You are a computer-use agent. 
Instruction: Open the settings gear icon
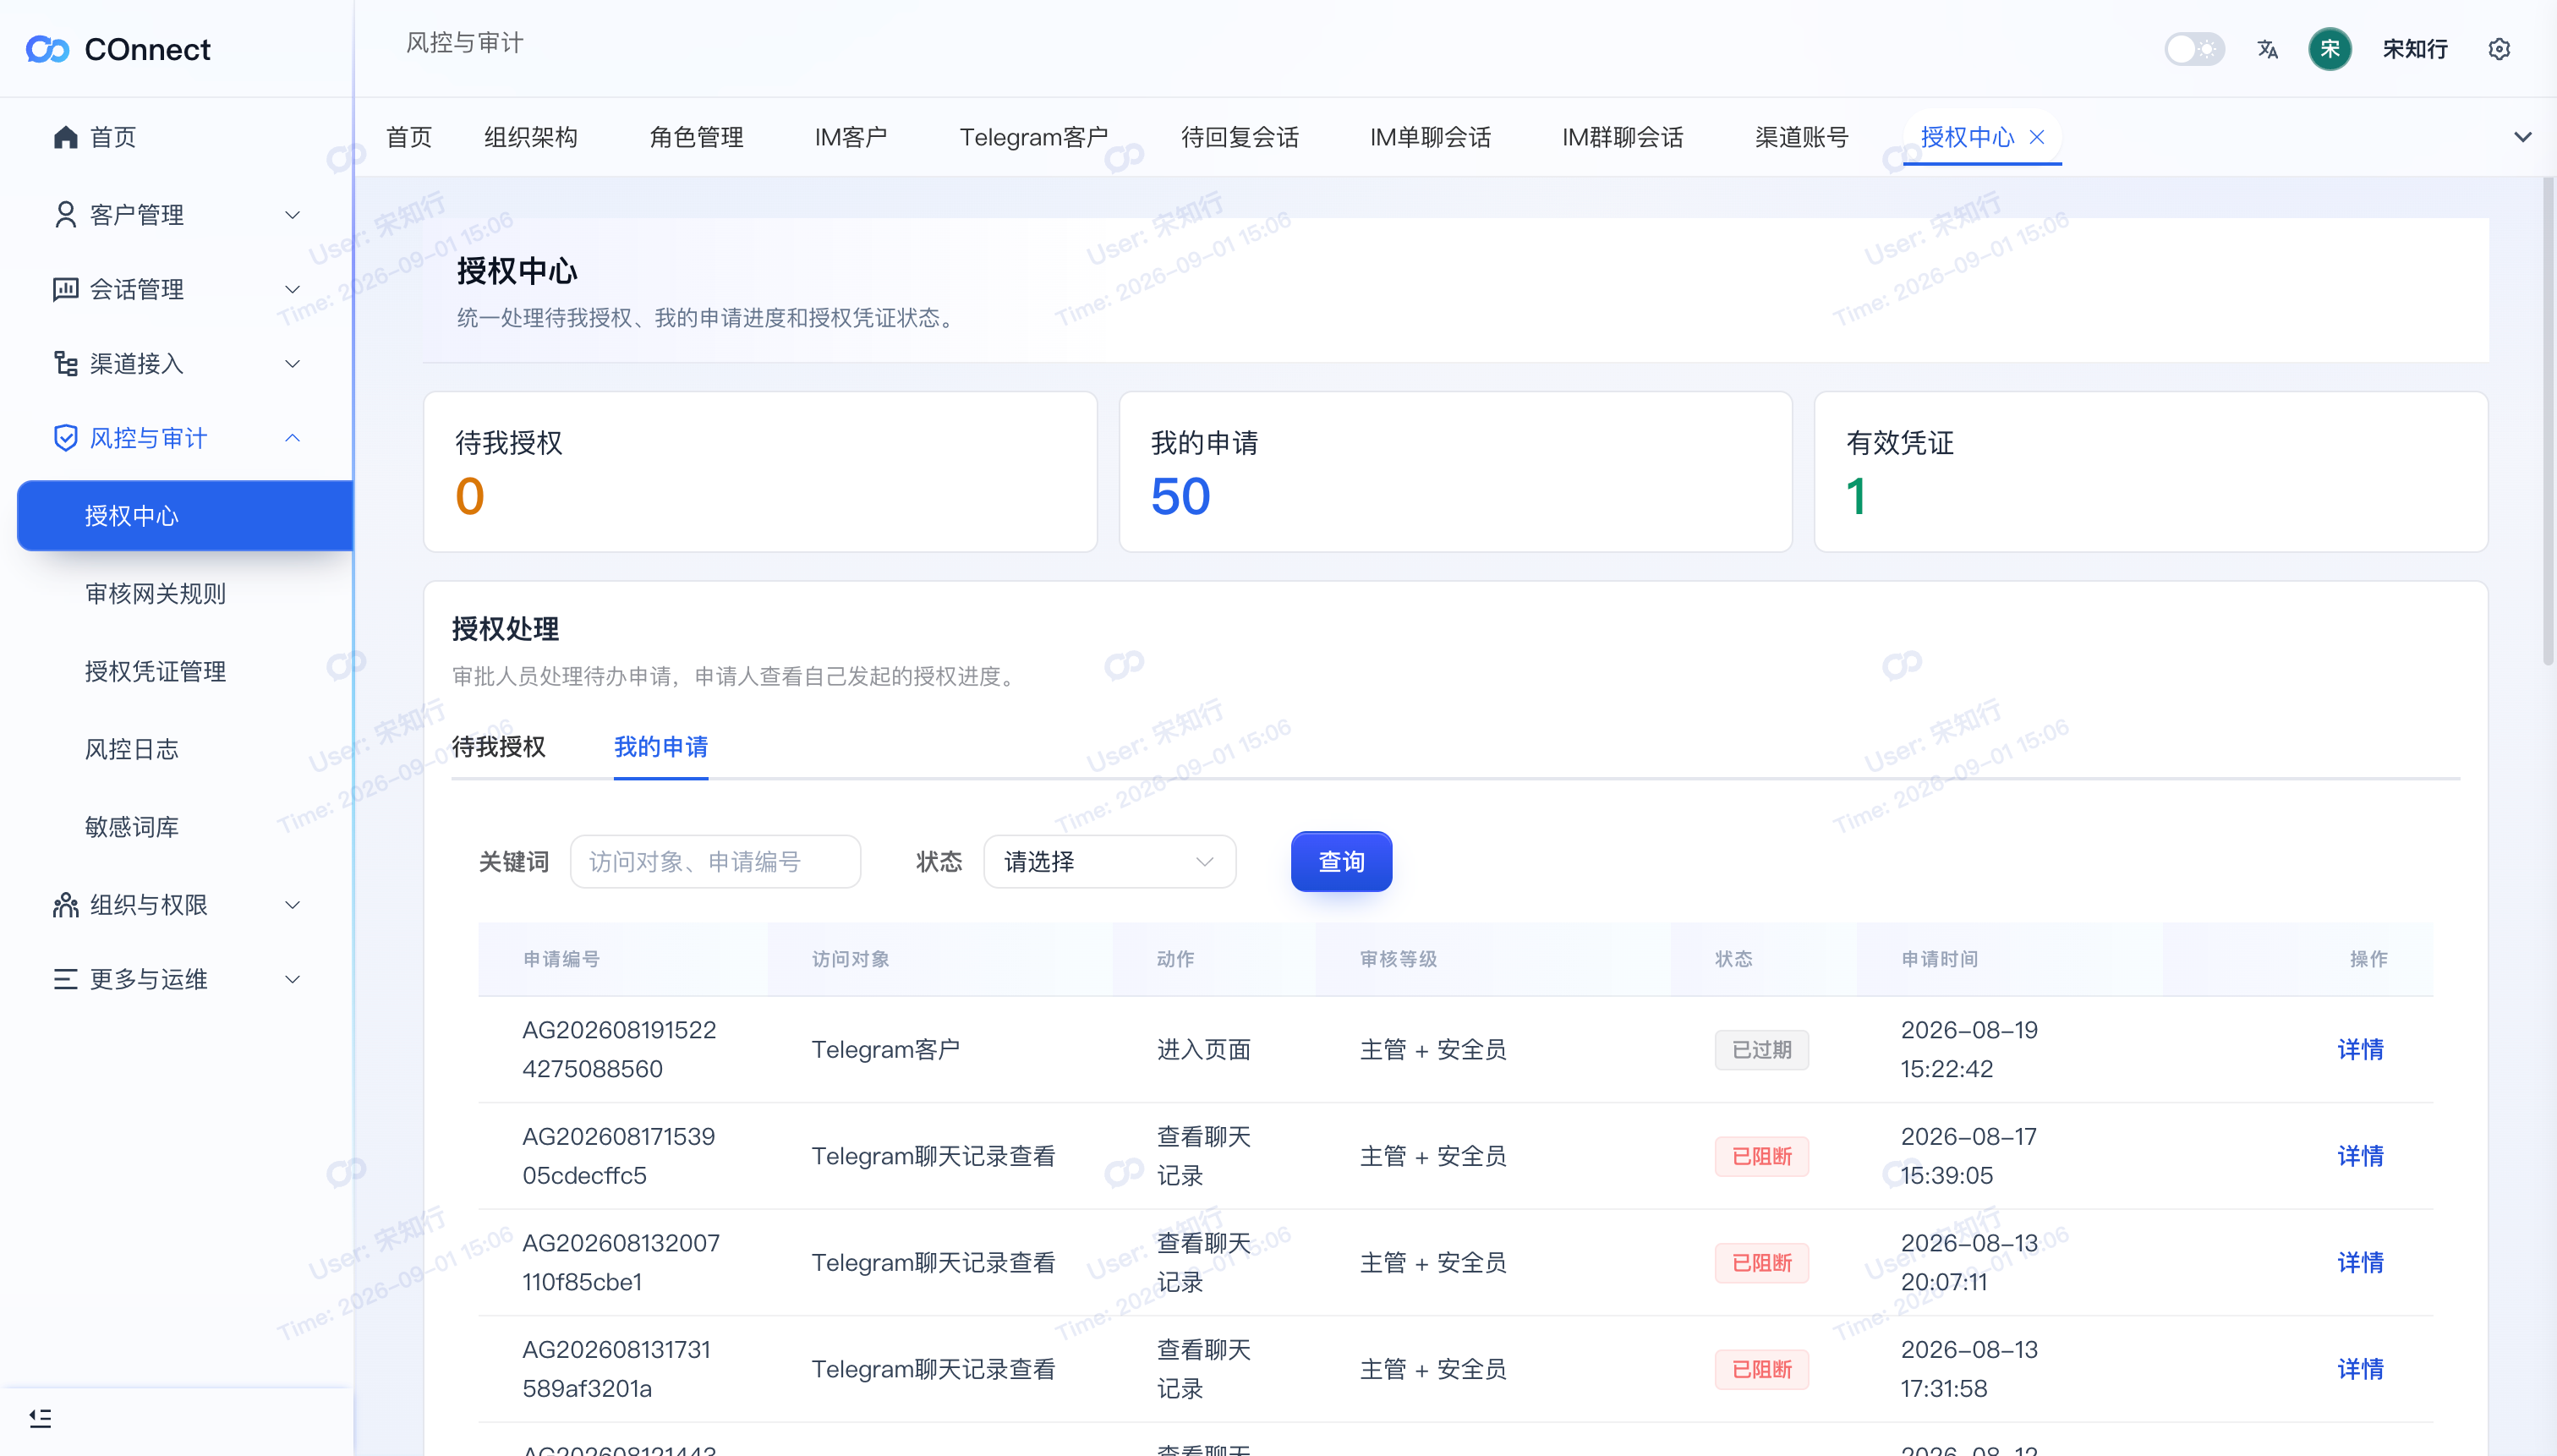coord(2498,49)
